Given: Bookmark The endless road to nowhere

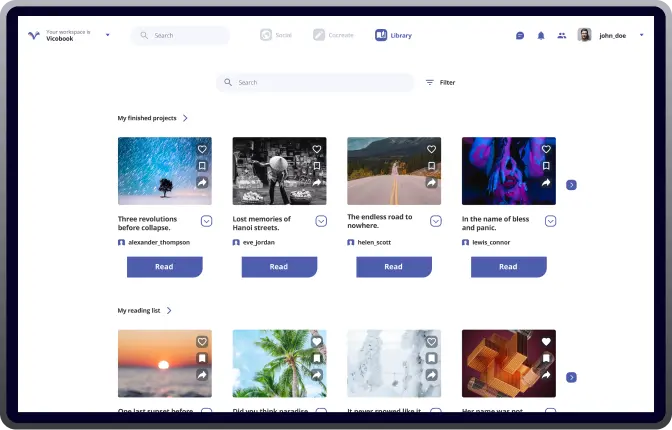Looking at the screenshot, I should pyautogui.click(x=432, y=165).
